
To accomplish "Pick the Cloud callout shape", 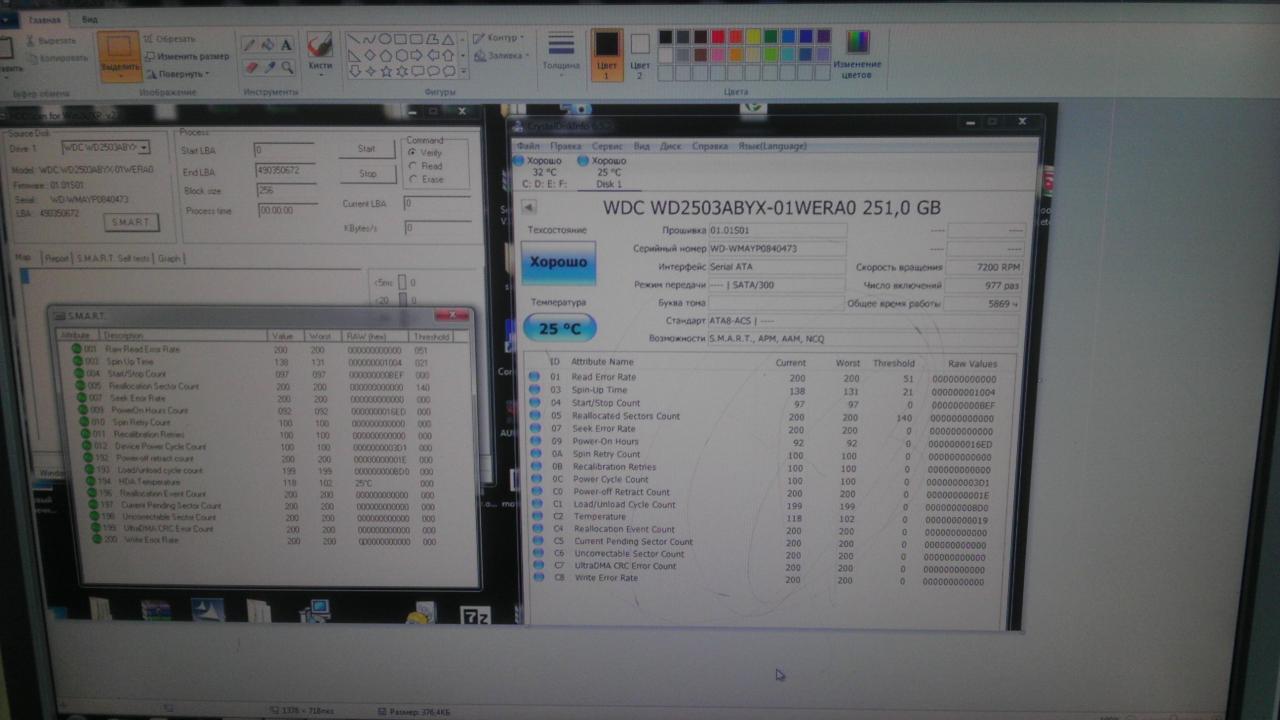I will point(450,71).
